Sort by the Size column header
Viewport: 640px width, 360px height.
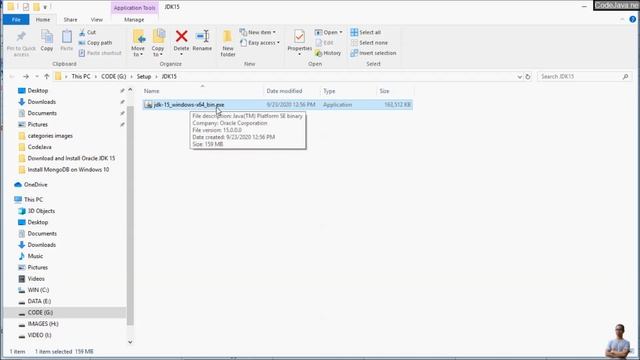point(384,91)
